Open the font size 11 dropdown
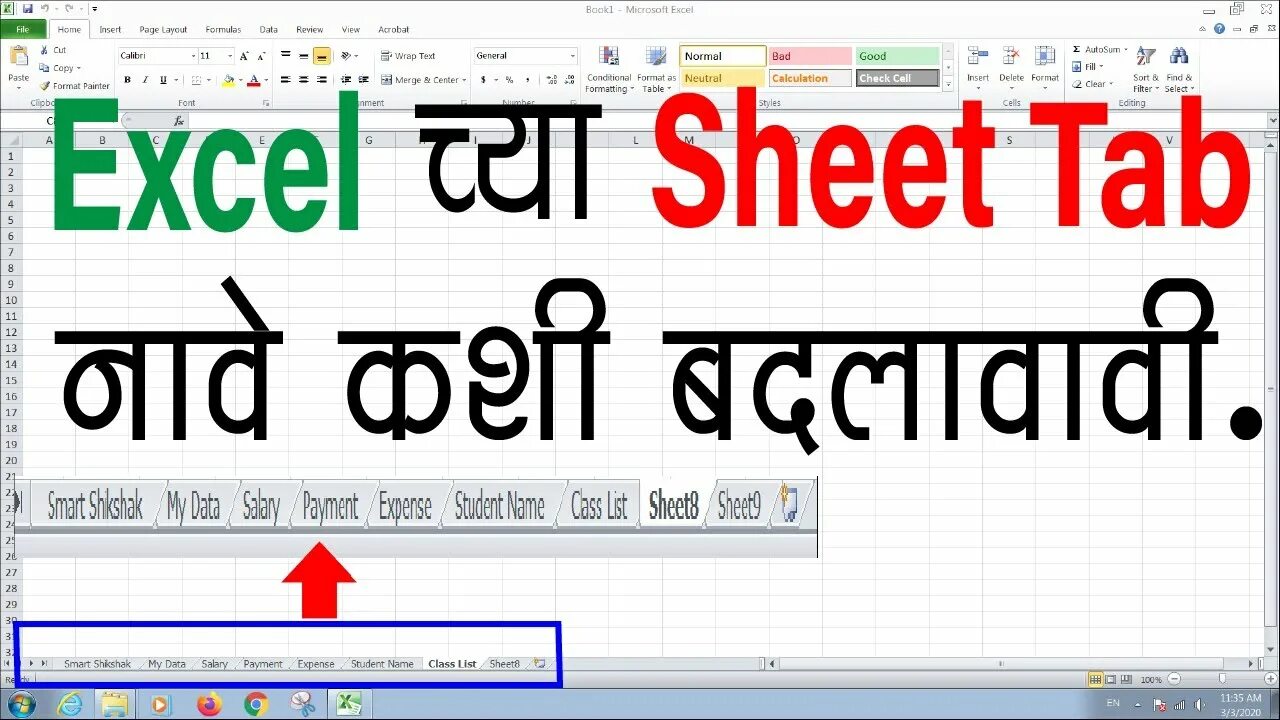The image size is (1280, 720). click(230, 56)
